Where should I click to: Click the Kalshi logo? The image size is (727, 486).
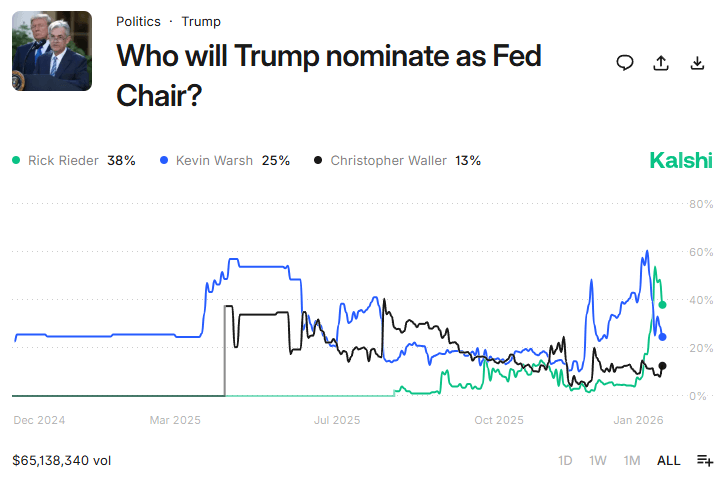[x=681, y=160]
